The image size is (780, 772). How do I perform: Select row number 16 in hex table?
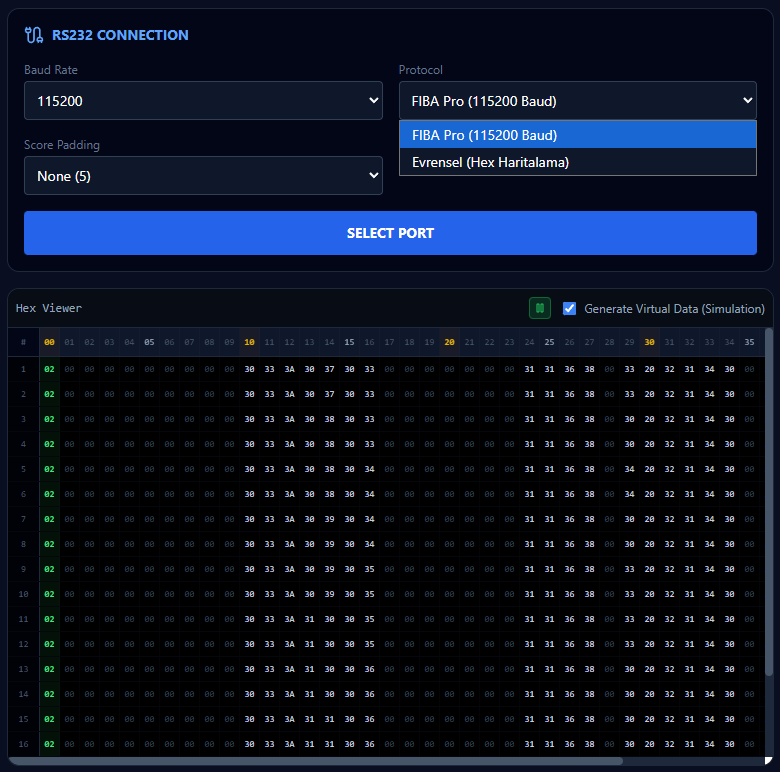tap(23, 744)
